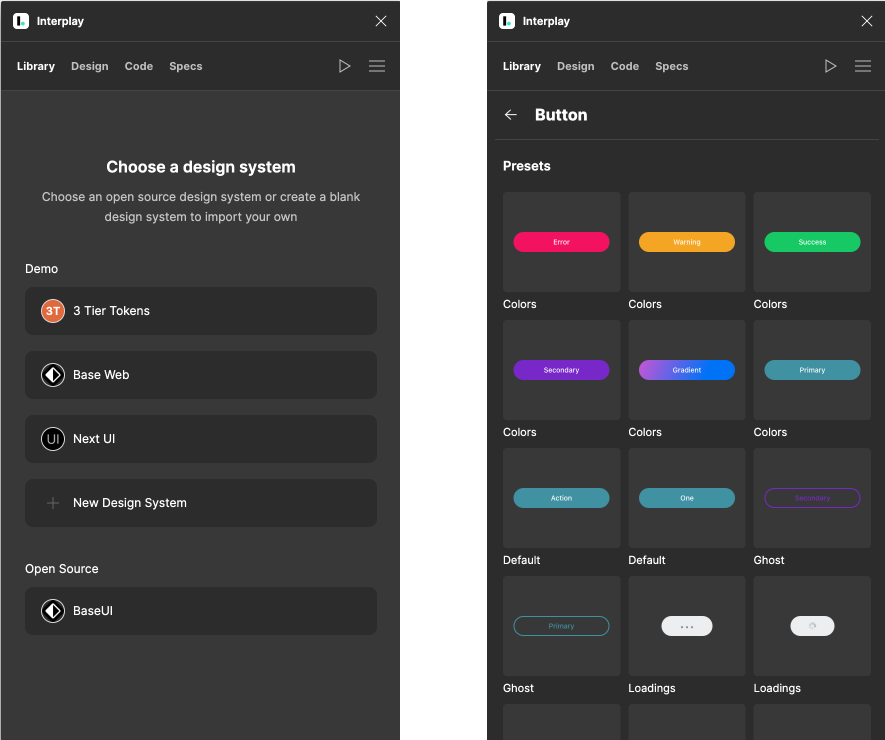This screenshot has width=885, height=740.
Task: Pick the One default button preset
Action: pos(687,498)
